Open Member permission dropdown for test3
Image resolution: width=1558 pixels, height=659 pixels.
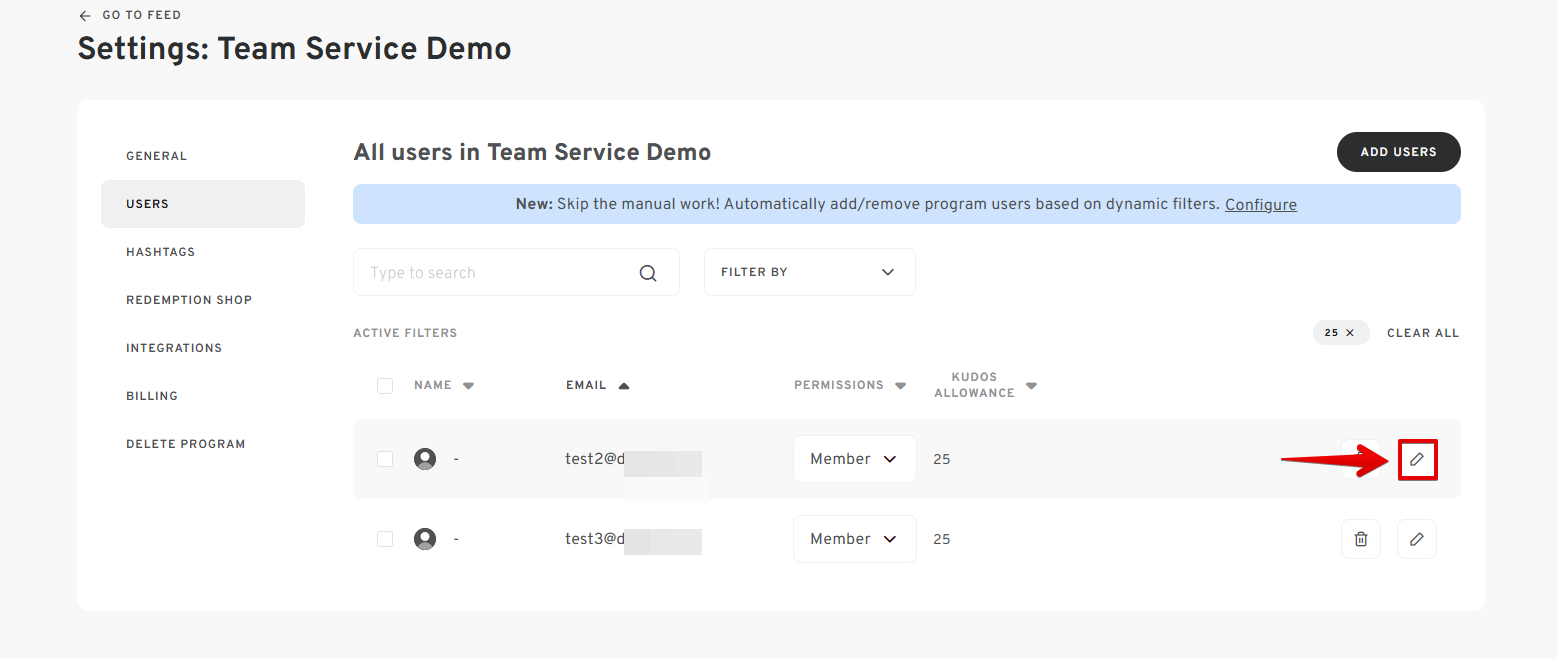click(x=854, y=539)
